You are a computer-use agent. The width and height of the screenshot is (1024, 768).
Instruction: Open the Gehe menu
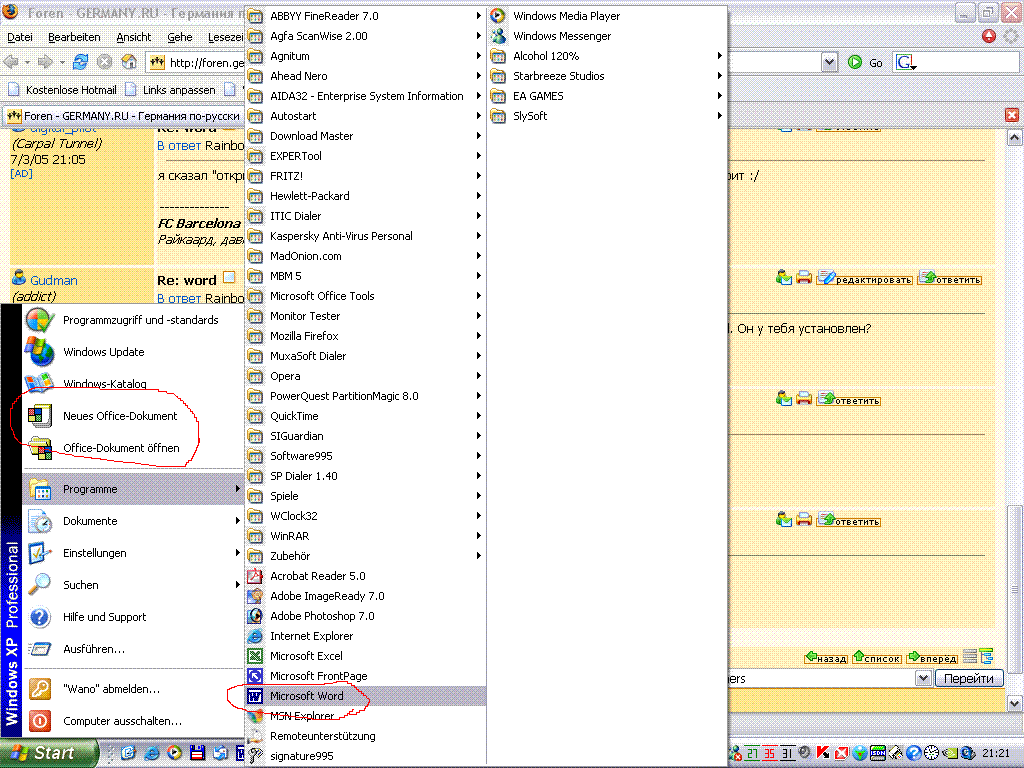[180, 37]
